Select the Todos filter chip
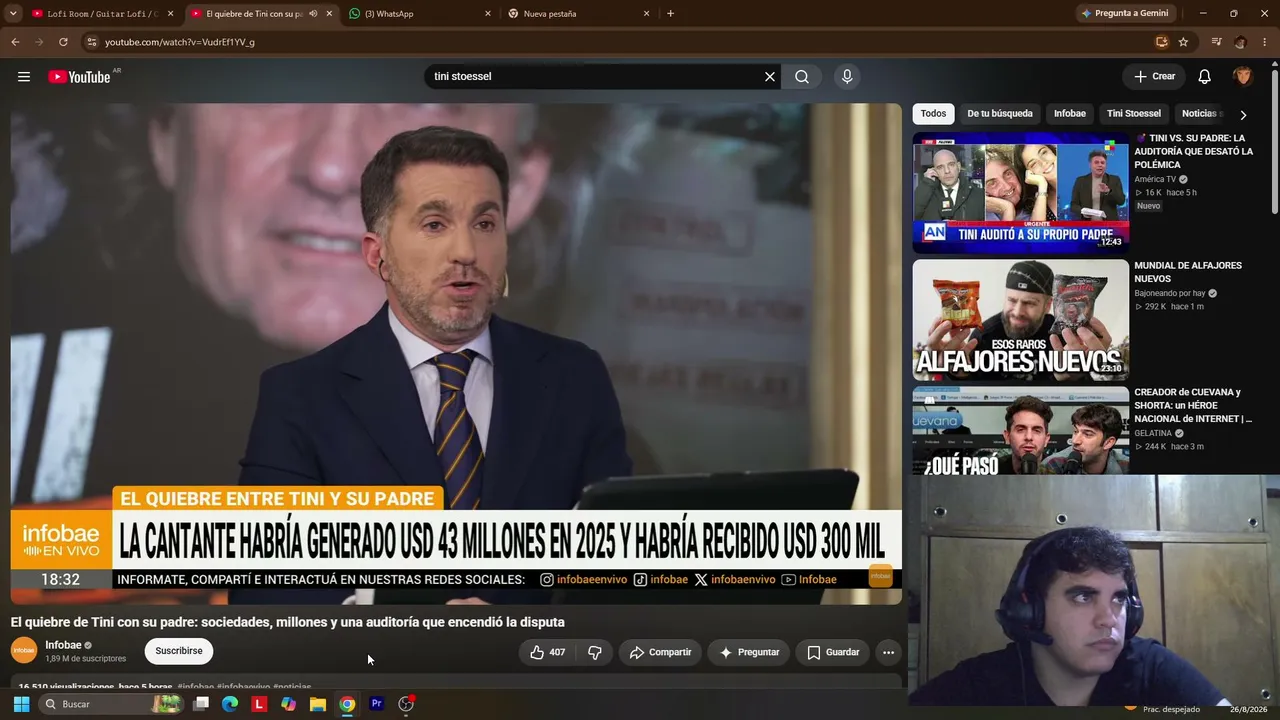This screenshot has height=720, width=1280. (x=933, y=114)
